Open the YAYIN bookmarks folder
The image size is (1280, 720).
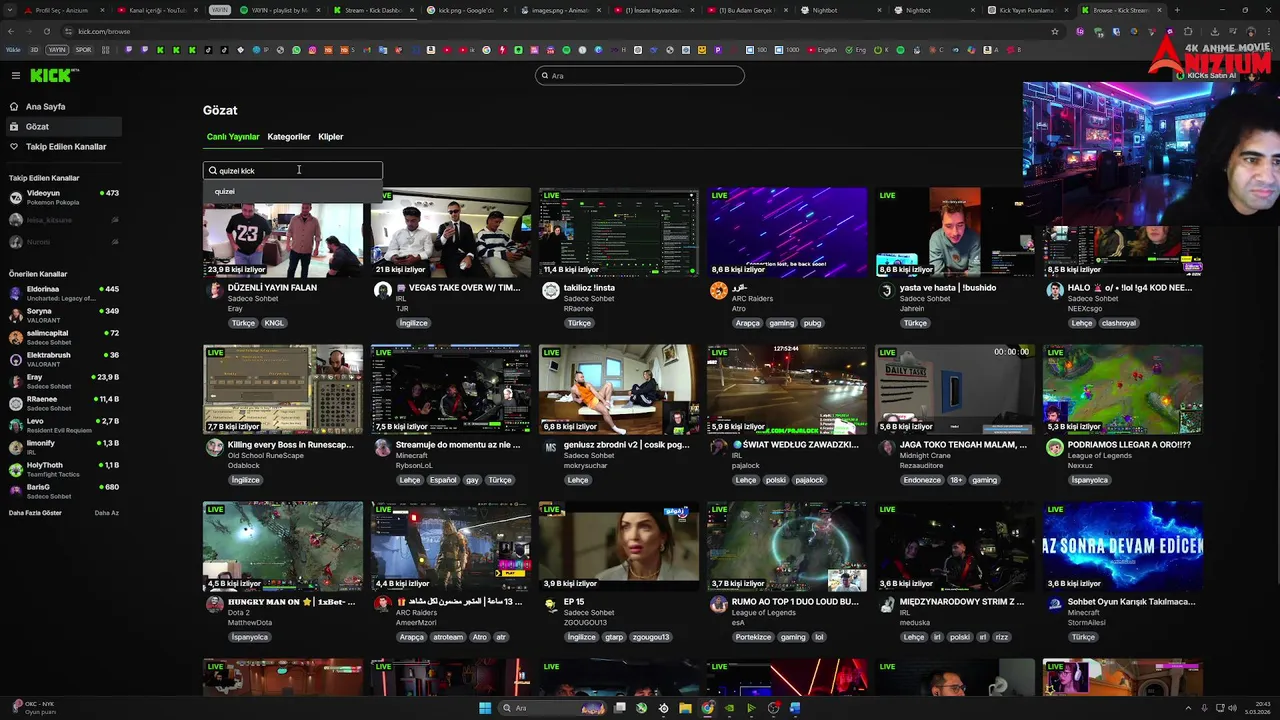coord(57,50)
